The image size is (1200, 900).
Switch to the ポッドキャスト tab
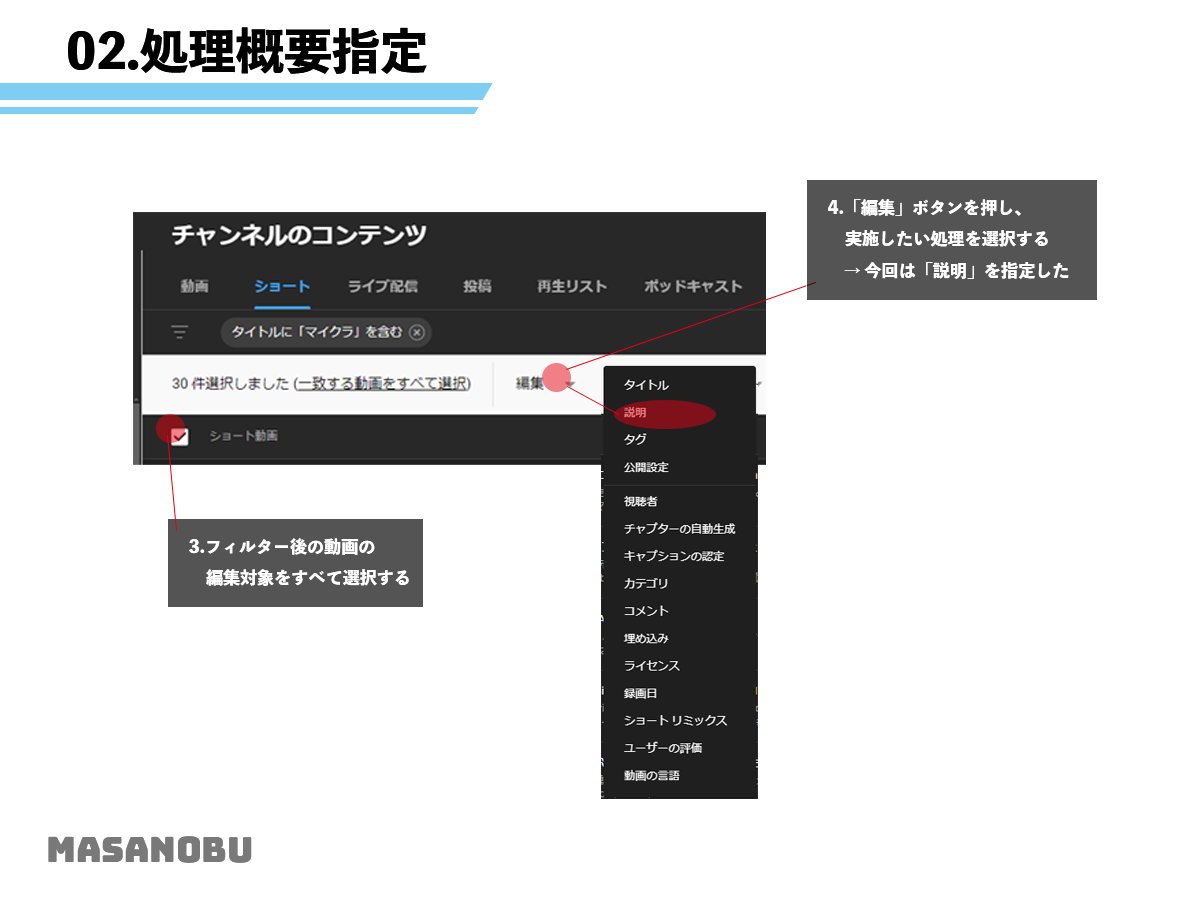pos(693,286)
